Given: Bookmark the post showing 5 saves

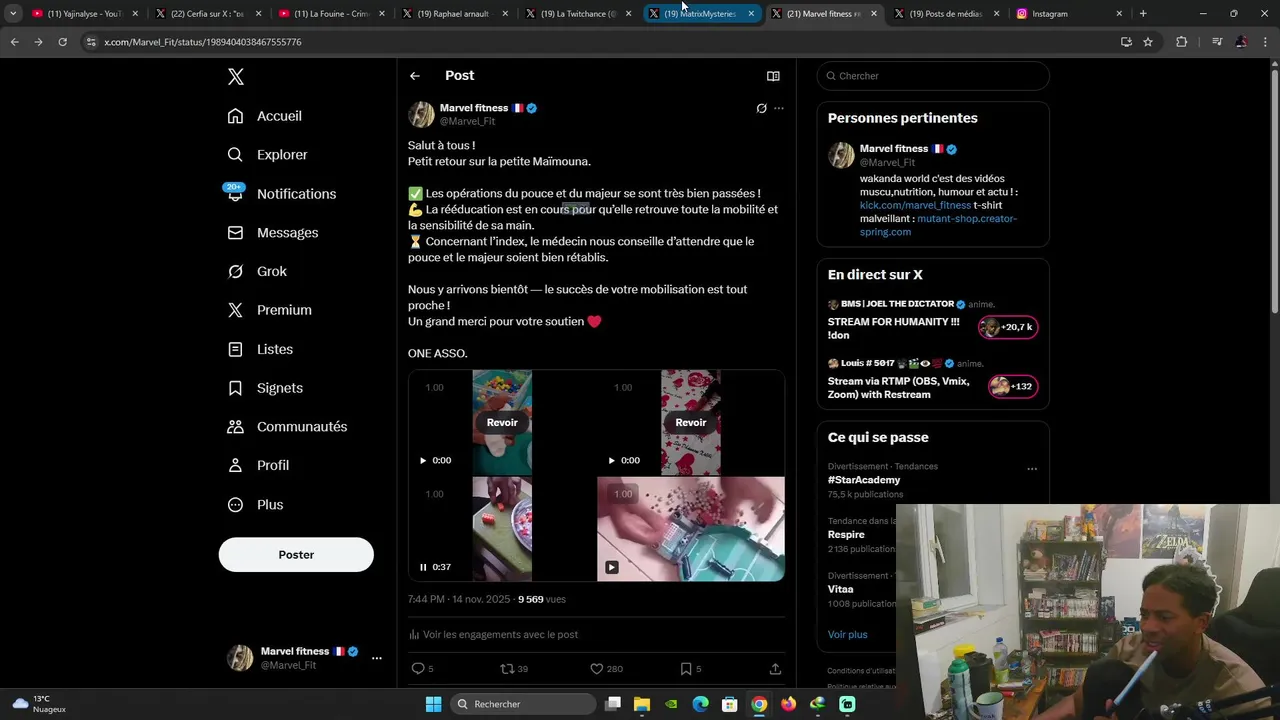Looking at the screenshot, I should pos(686,669).
